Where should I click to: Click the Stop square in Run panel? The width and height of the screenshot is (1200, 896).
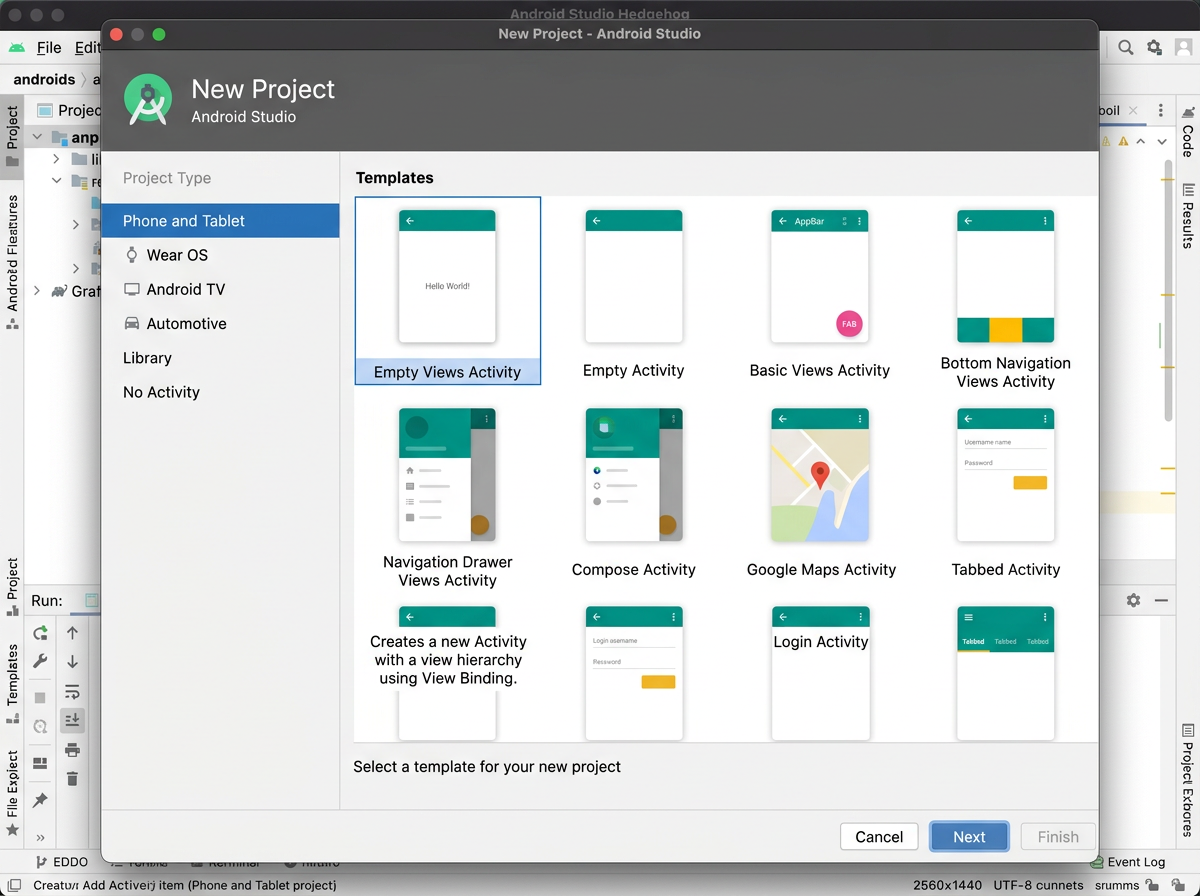(40, 697)
